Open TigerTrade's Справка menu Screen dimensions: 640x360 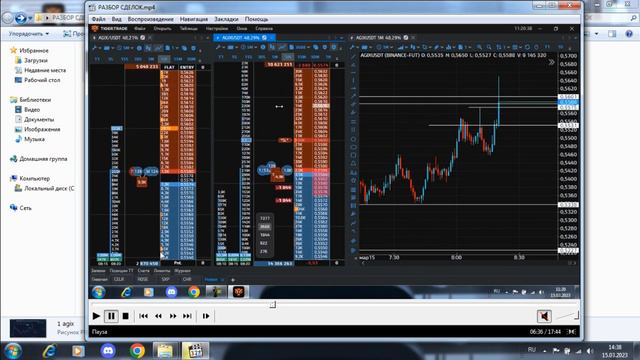pyautogui.click(x=264, y=29)
